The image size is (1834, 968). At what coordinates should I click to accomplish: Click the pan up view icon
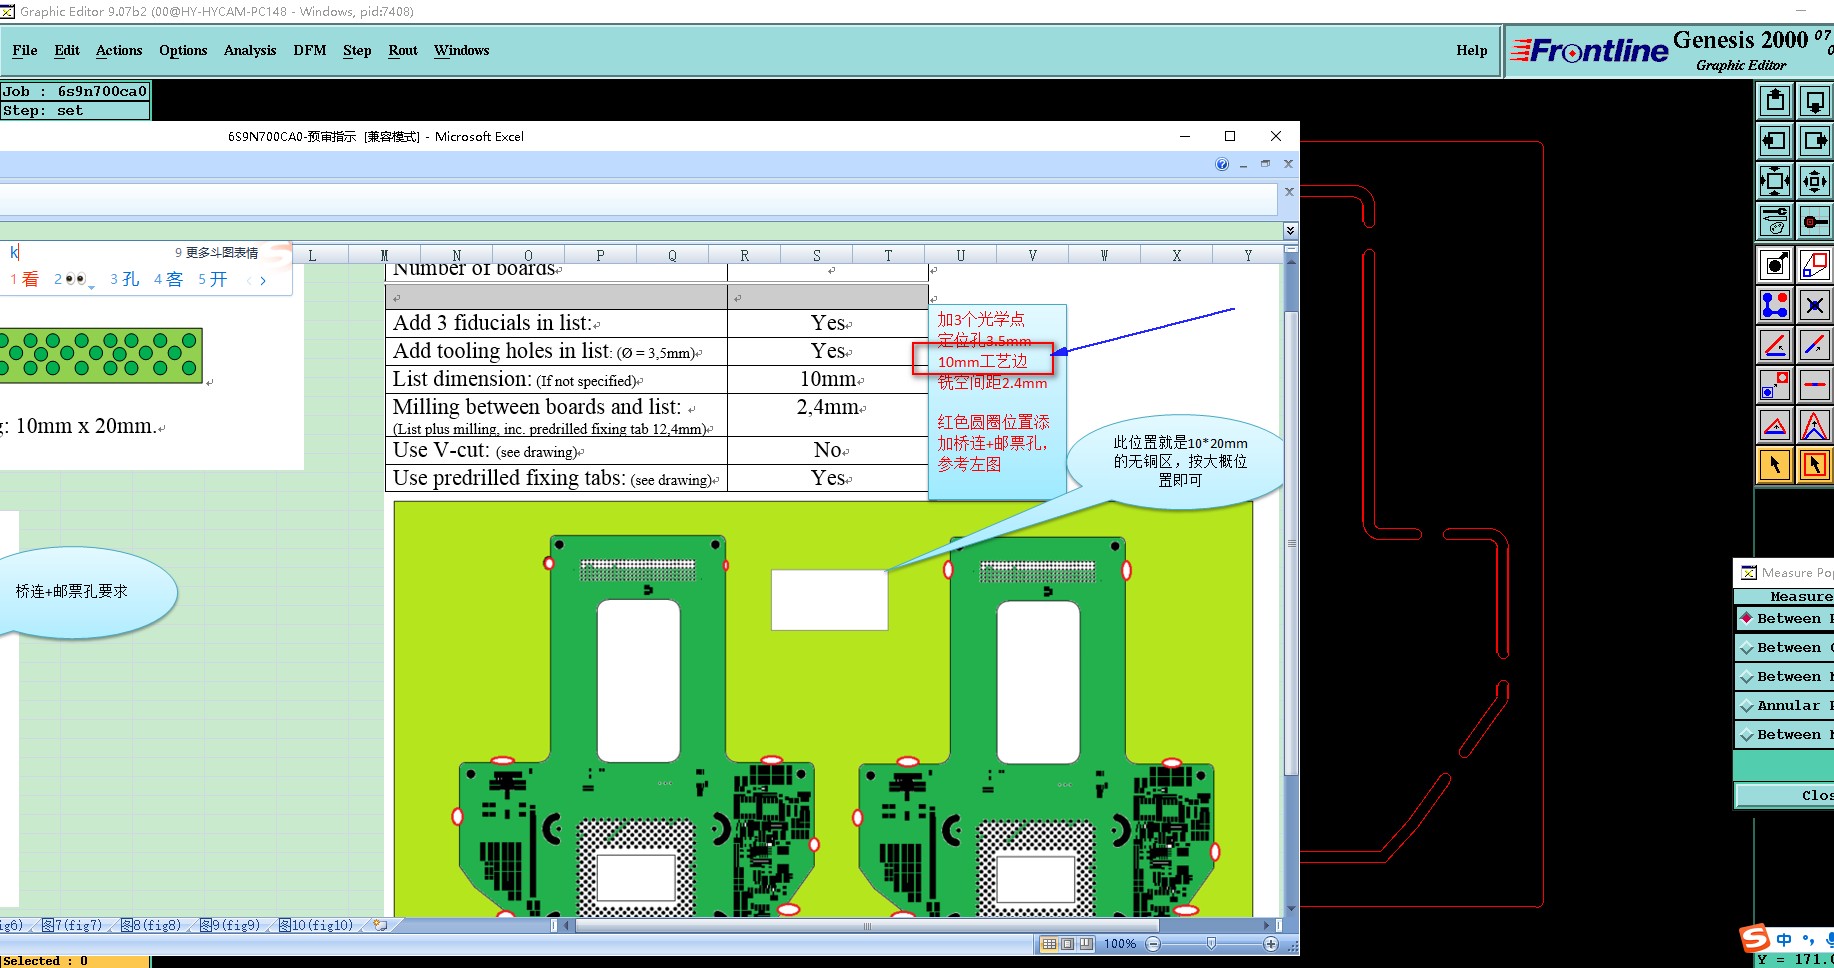point(1775,101)
